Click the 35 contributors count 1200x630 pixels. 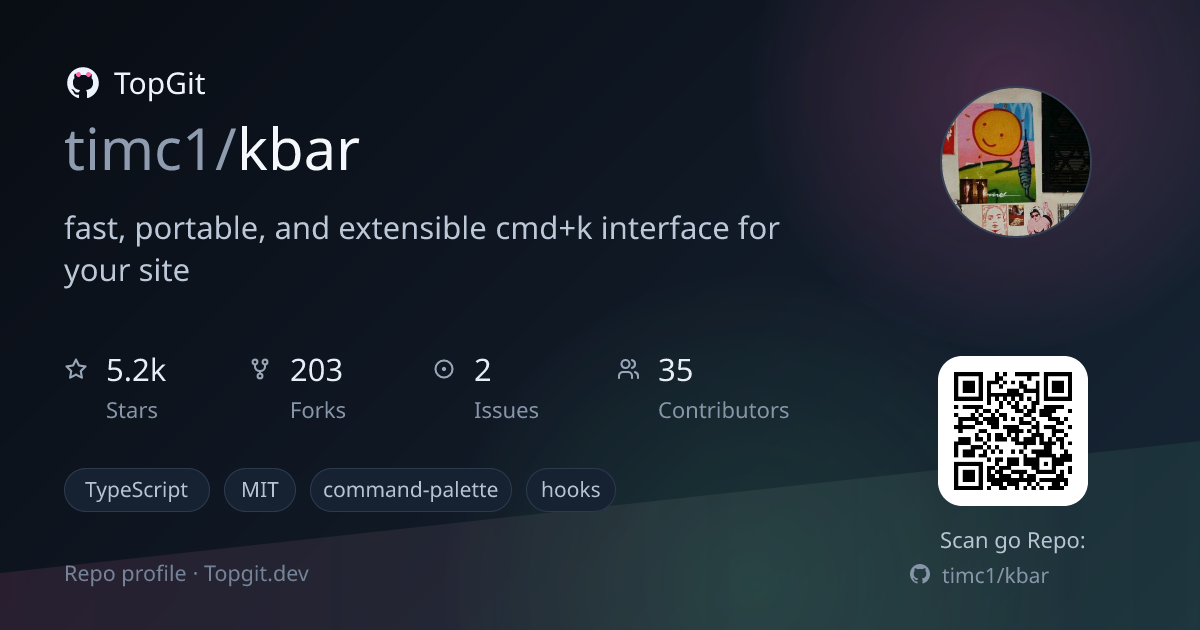pyautogui.click(x=675, y=371)
